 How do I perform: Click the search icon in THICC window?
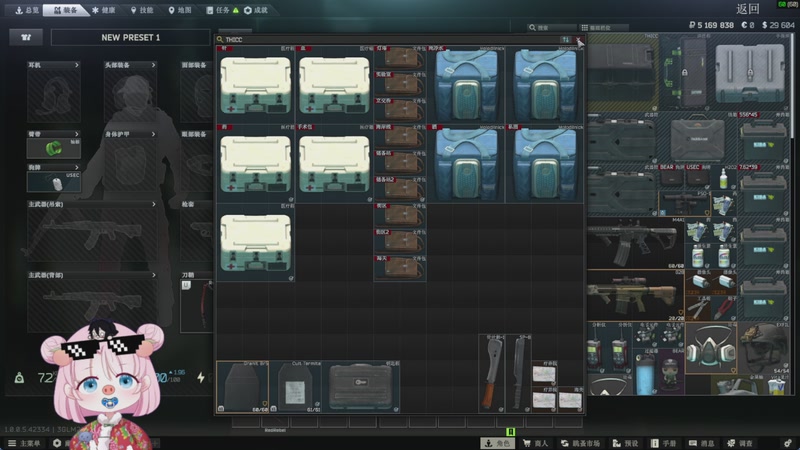pos(220,39)
